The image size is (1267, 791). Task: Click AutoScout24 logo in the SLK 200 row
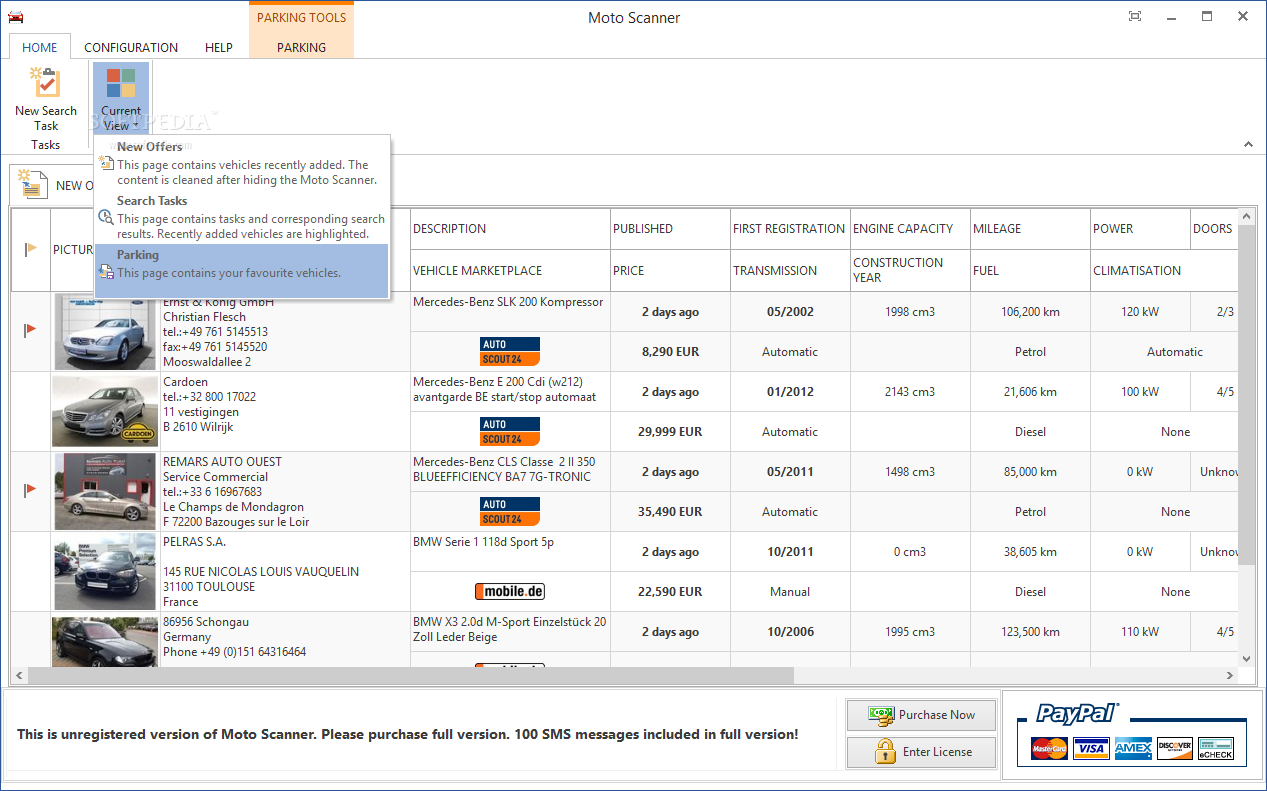tap(510, 352)
